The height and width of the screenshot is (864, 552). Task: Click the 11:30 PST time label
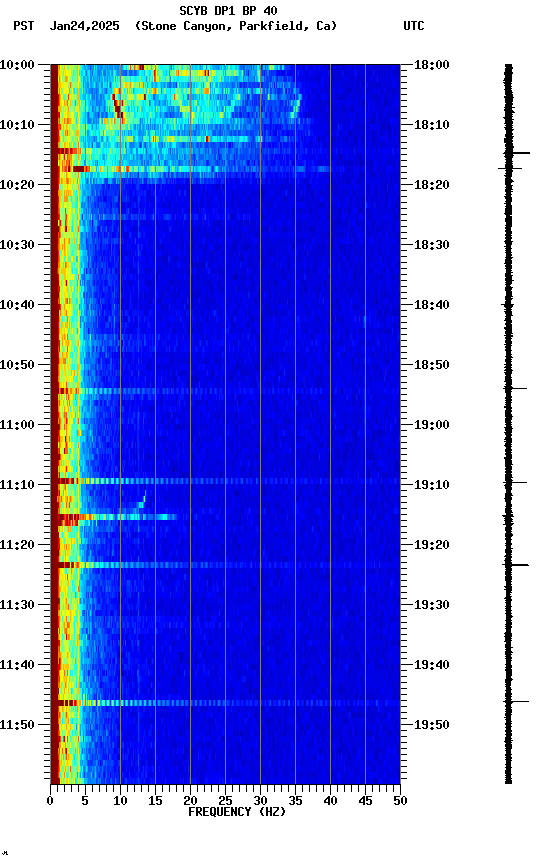pyautogui.click(x=17, y=605)
